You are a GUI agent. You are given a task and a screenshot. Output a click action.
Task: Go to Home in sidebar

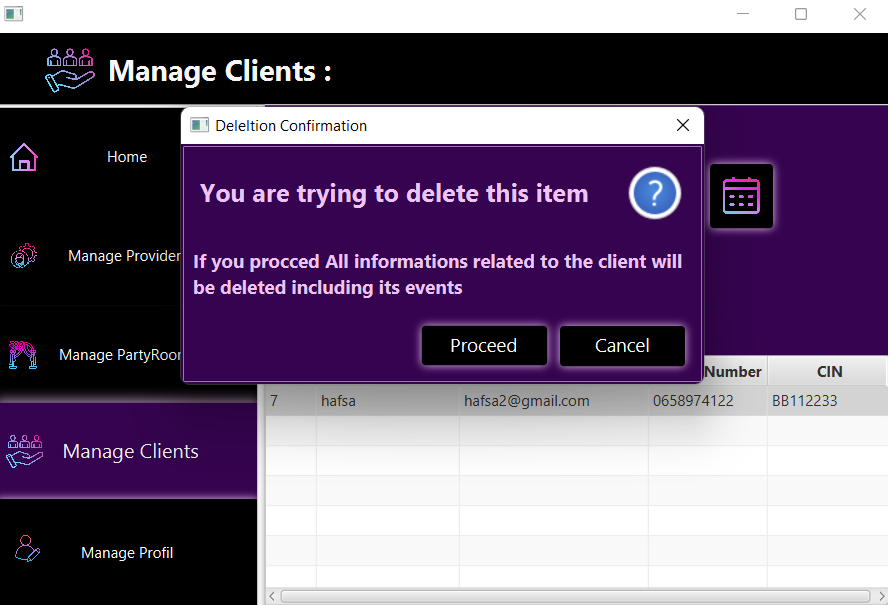tap(127, 157)
